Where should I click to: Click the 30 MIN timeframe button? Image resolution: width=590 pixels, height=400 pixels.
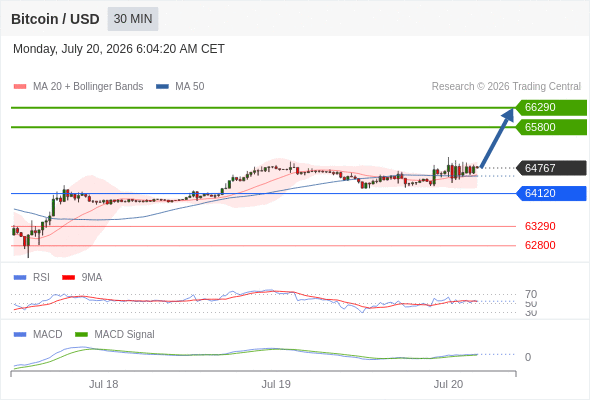[133, 19]
